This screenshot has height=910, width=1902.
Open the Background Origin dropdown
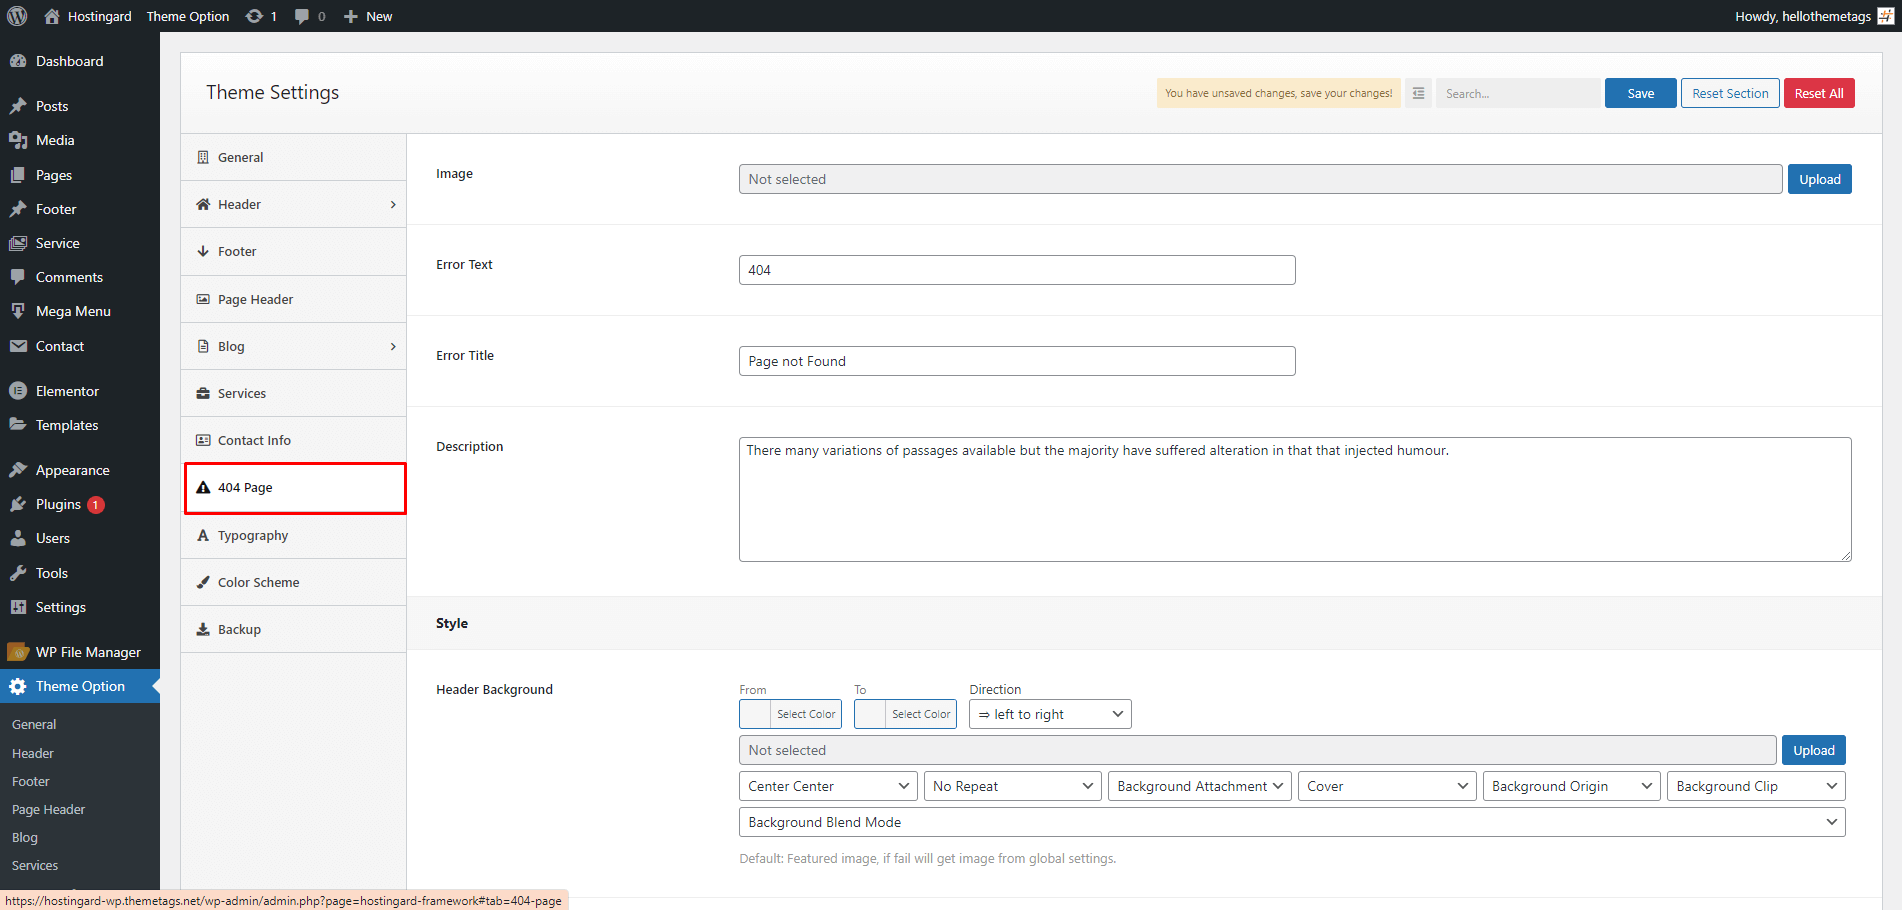pos(1571,786)
